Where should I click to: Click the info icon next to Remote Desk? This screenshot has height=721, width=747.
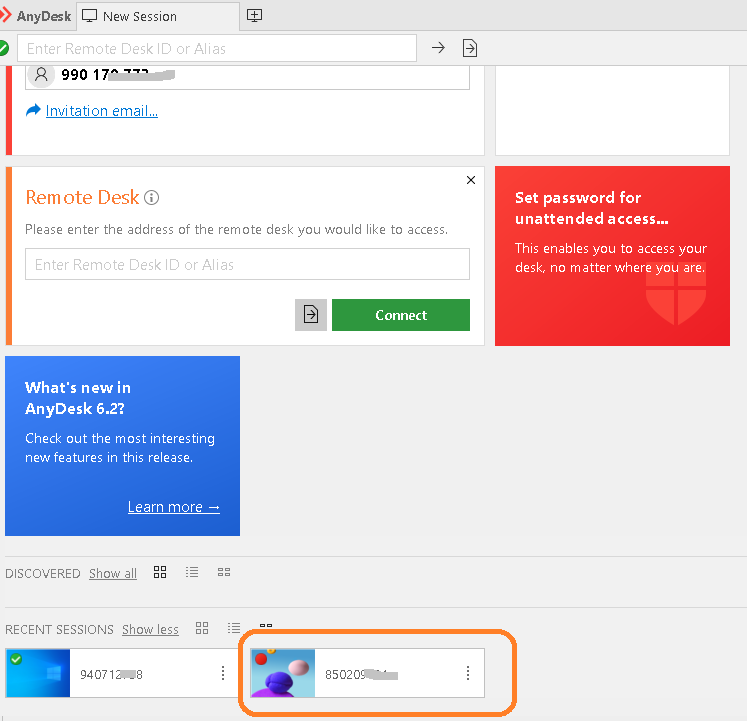point(151,197)
